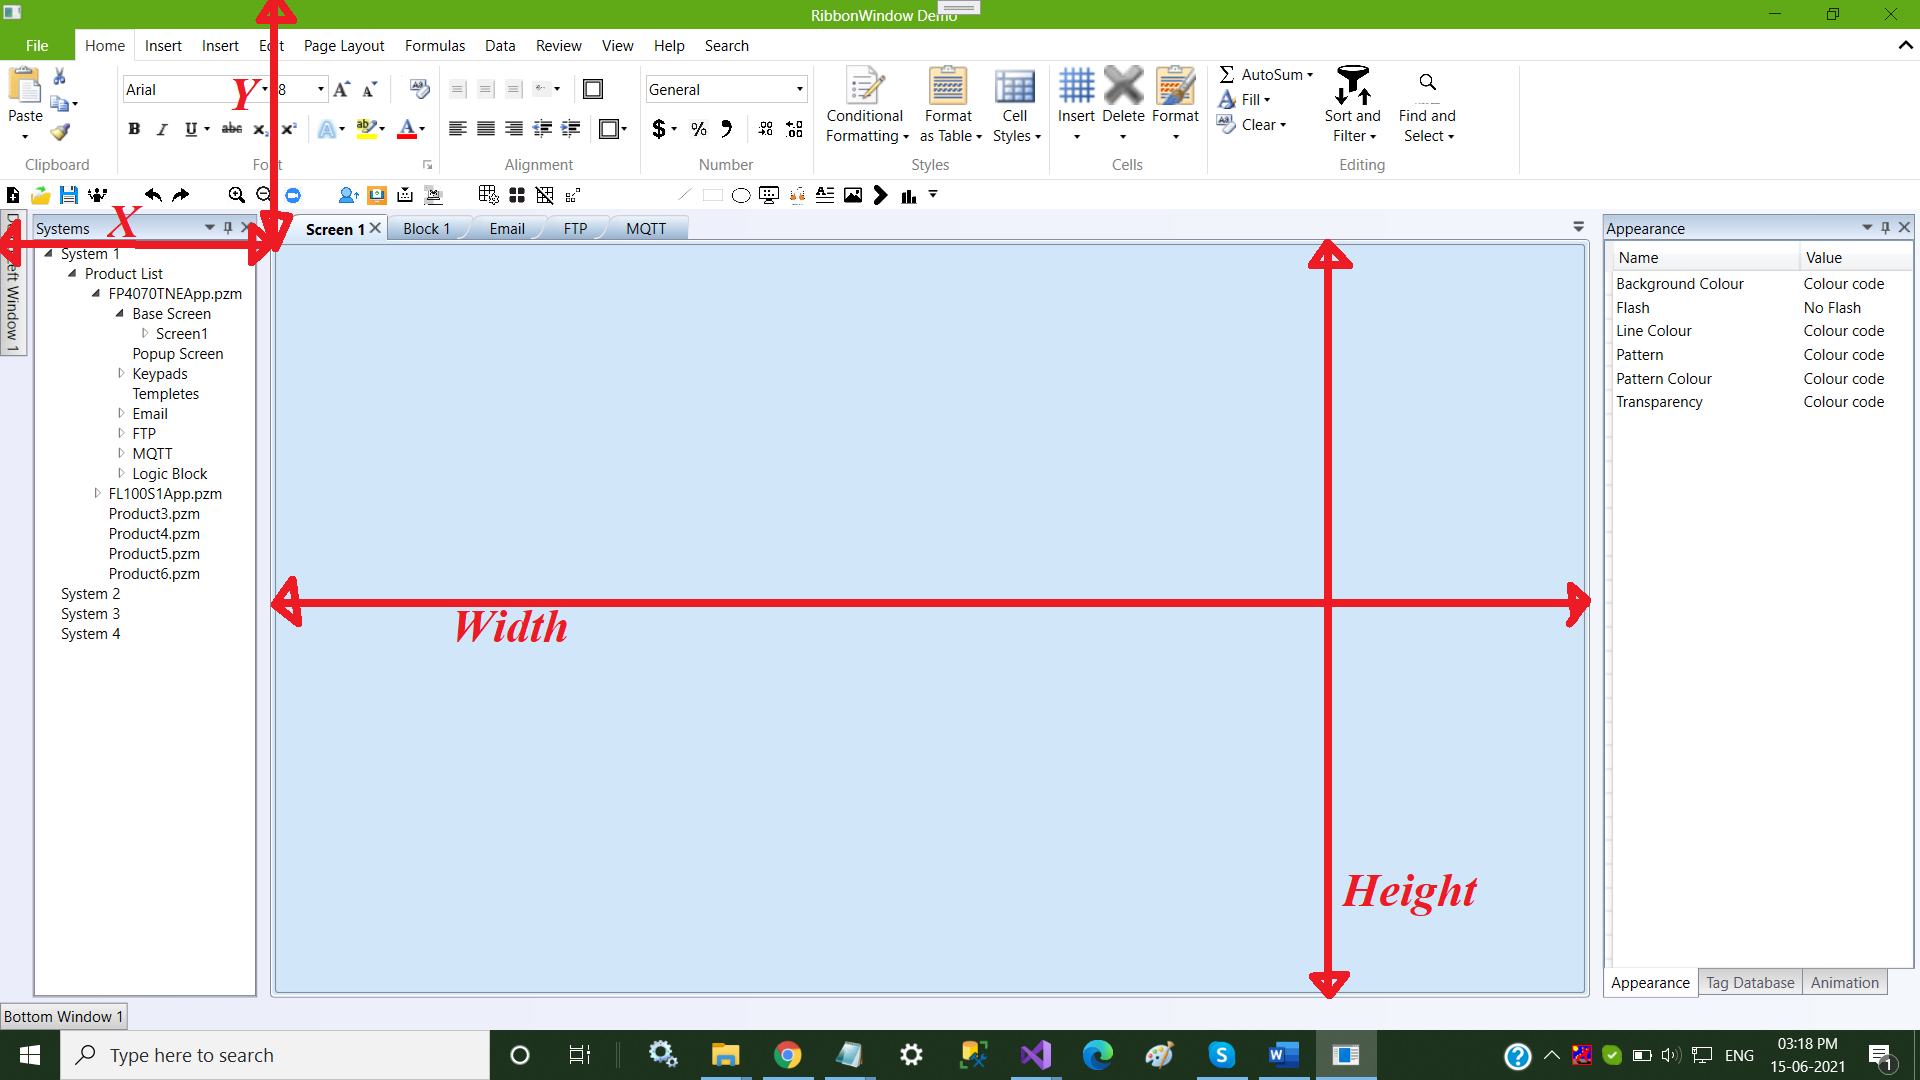
Task: Click the font colour red A swatch
Action: 406,129
